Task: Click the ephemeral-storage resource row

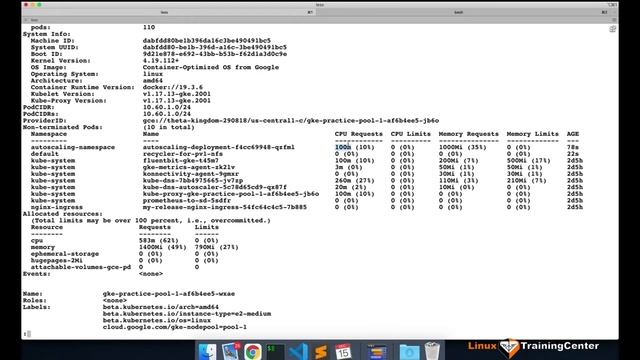Action: [x=125, y=254]
